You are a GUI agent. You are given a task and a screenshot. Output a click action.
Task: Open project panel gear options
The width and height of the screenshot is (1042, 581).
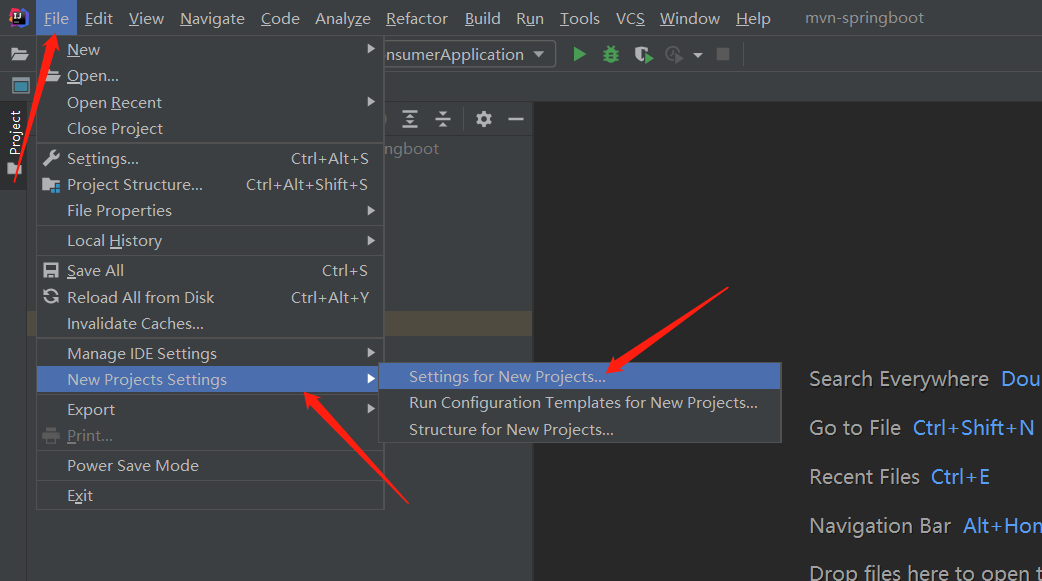click(x=484, y=119)
